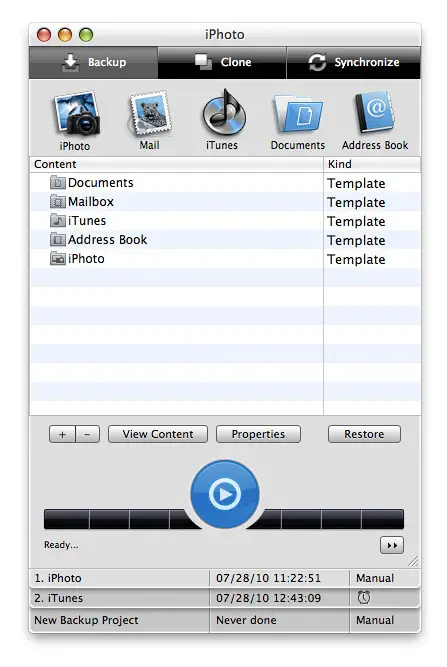Select the Documents folder template icon
The height and width of the screenshot is (667, 447).
298,114
